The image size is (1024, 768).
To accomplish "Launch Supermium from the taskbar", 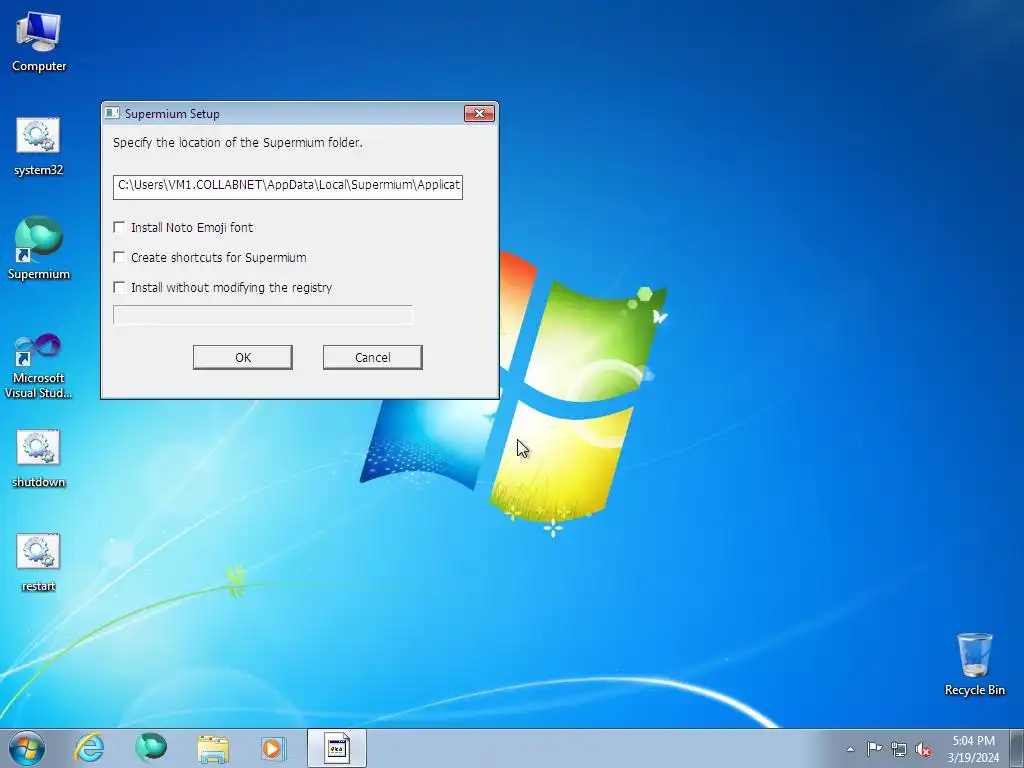I will tap(151, 748).
